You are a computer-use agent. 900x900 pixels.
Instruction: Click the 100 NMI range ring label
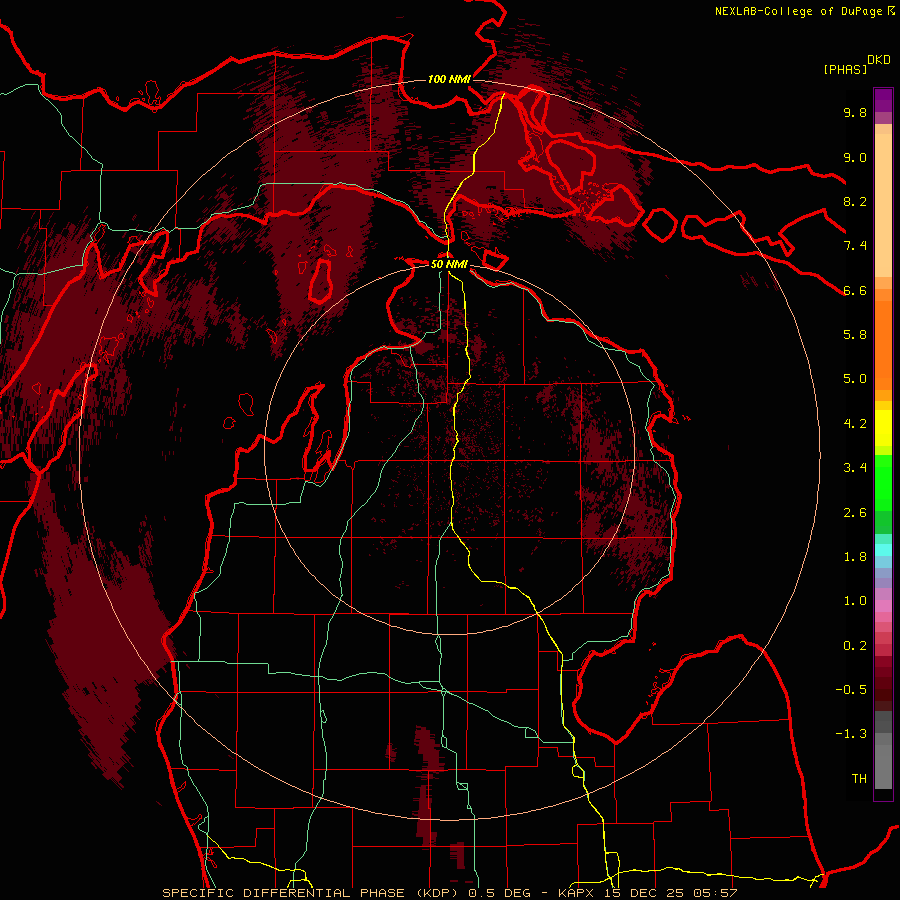click(449, 79)
